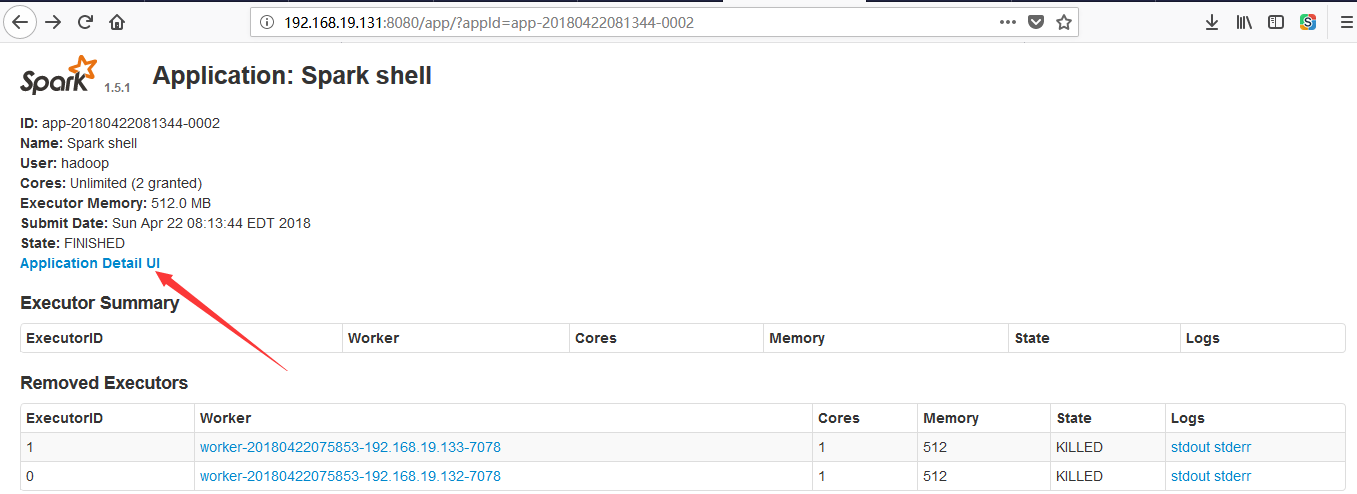This screenshot has height=494, width=1357.
Task: Click the 'User: hadoop' line
Action: (65, 163)
